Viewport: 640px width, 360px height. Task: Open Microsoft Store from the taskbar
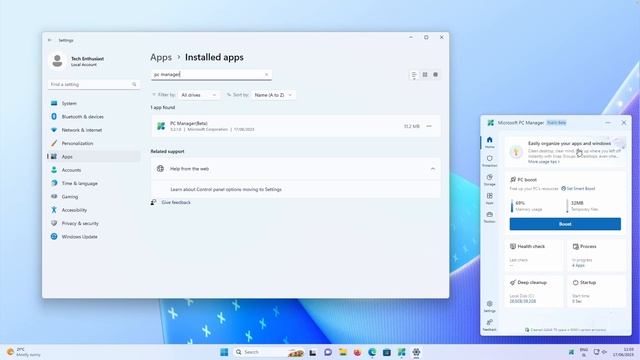click(x=387, y=352)
